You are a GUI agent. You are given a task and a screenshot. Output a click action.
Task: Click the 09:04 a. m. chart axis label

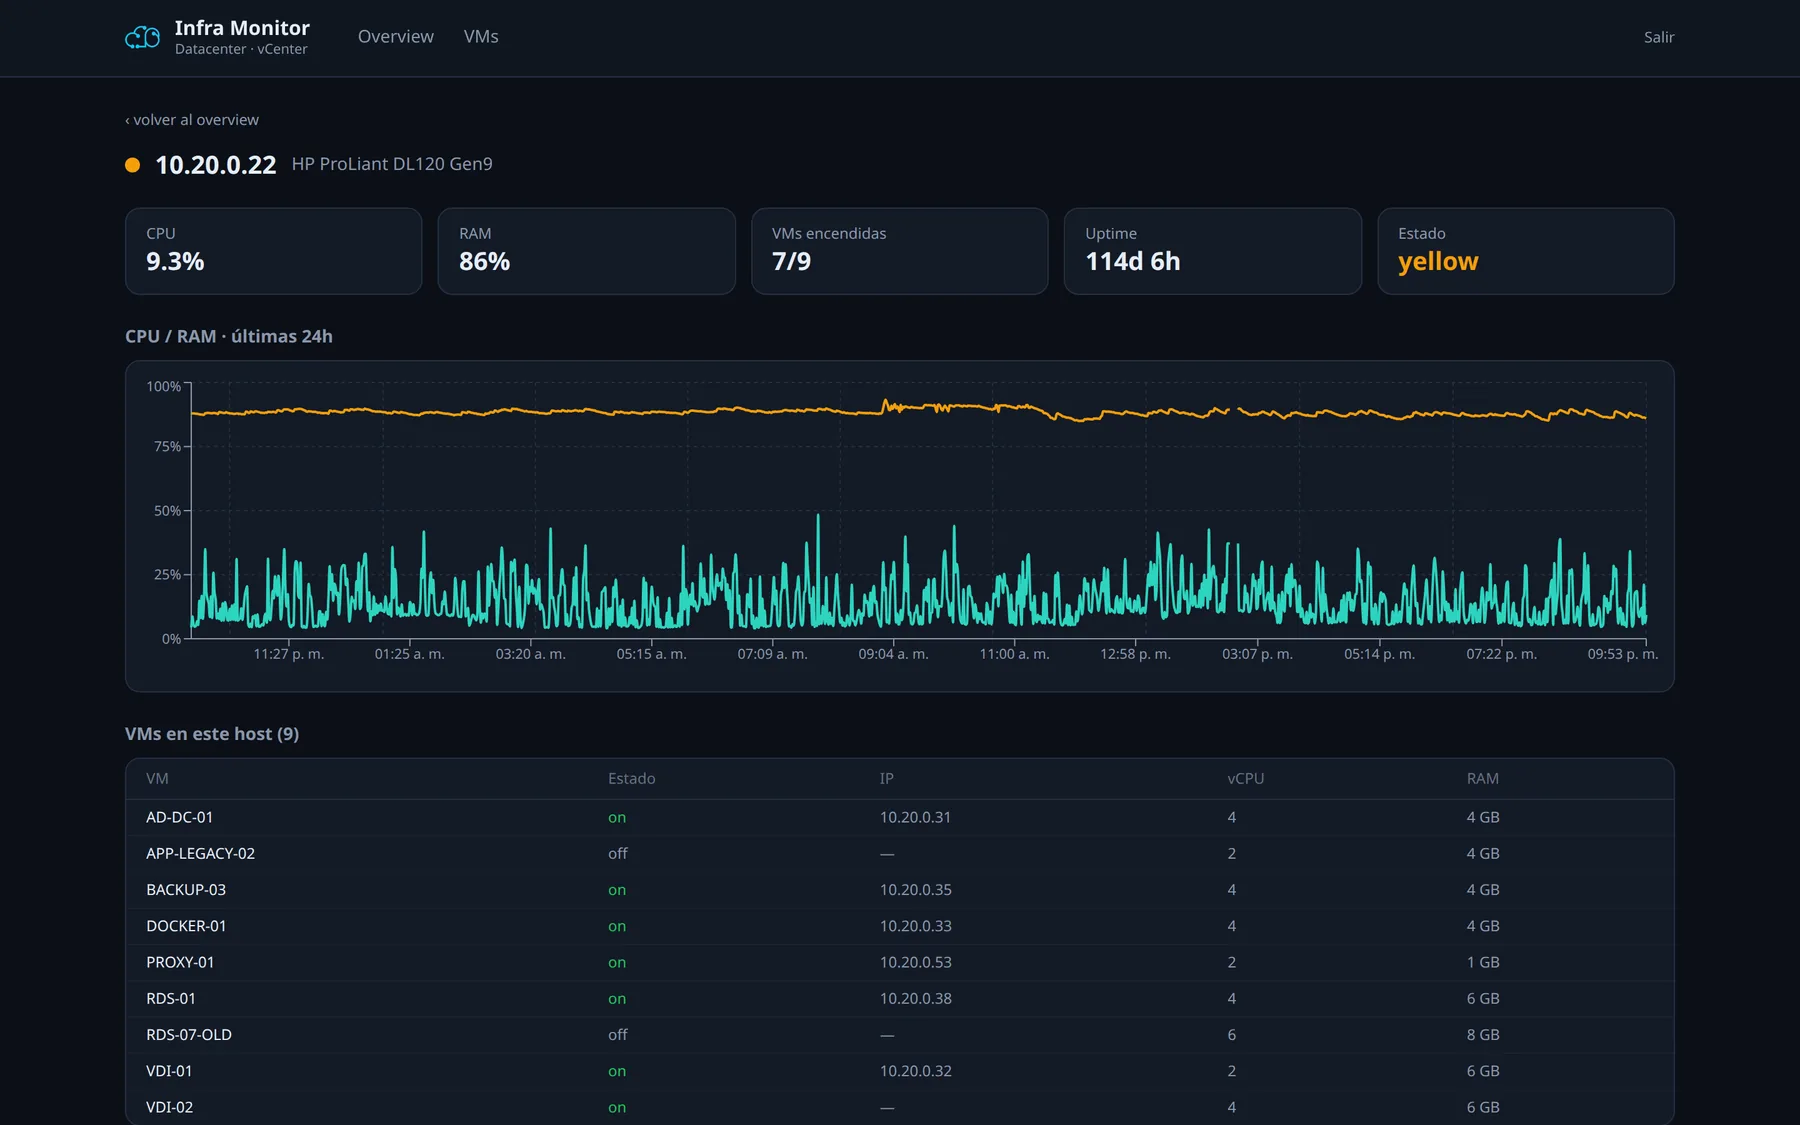pyautogui.click(x=893, y=654)
